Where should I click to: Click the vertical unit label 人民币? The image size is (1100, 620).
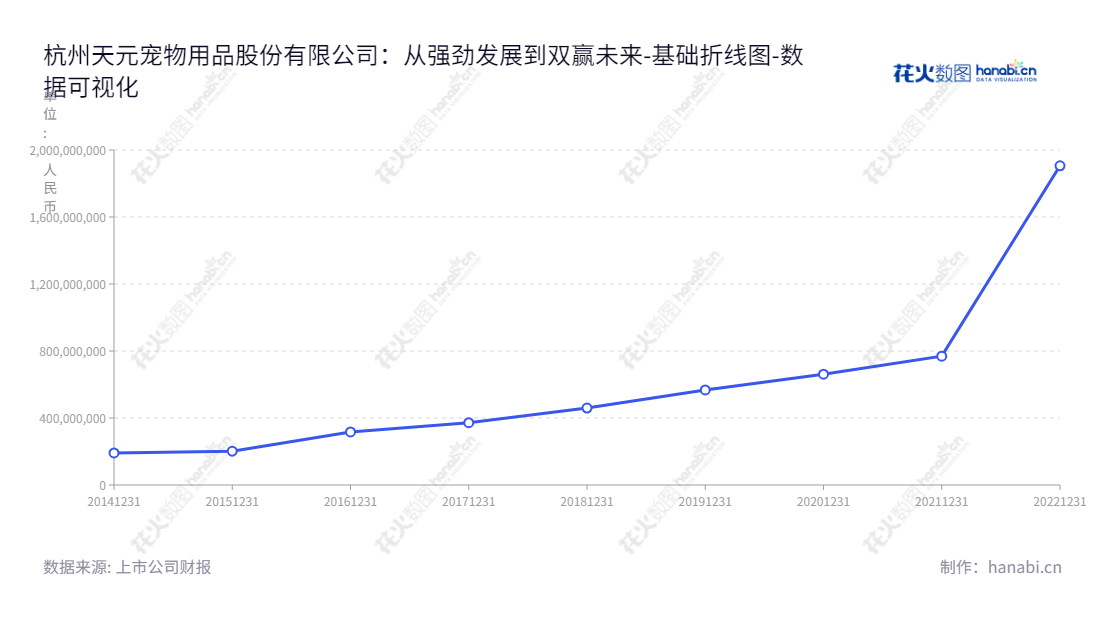[x=50, y=188]
